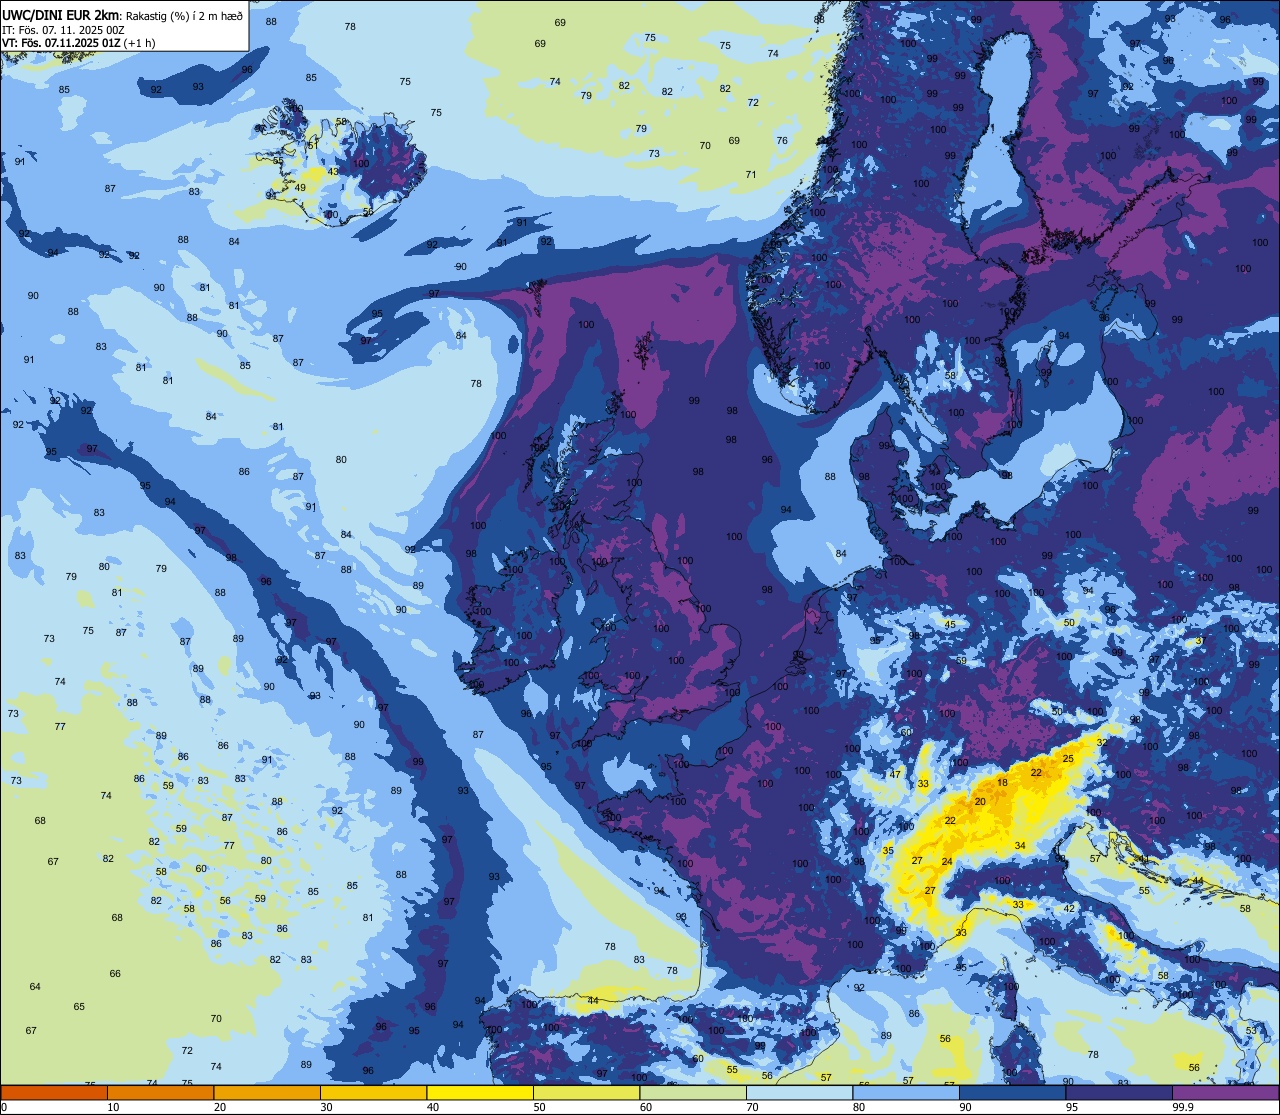Click the purple legend segment above 99.9
The width and height of the screenshot is (1280, 1115).
pos(1225,1092)
